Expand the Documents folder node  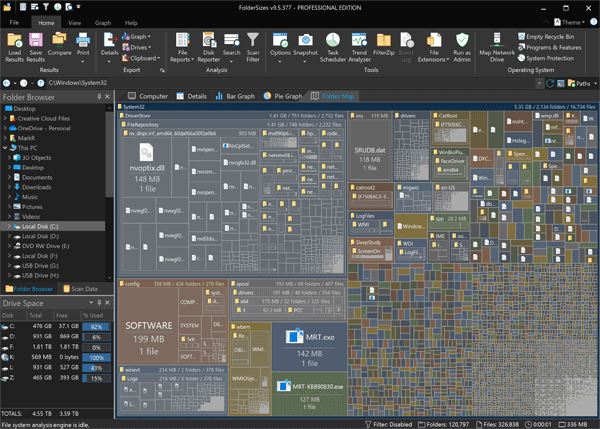point(10,177)
